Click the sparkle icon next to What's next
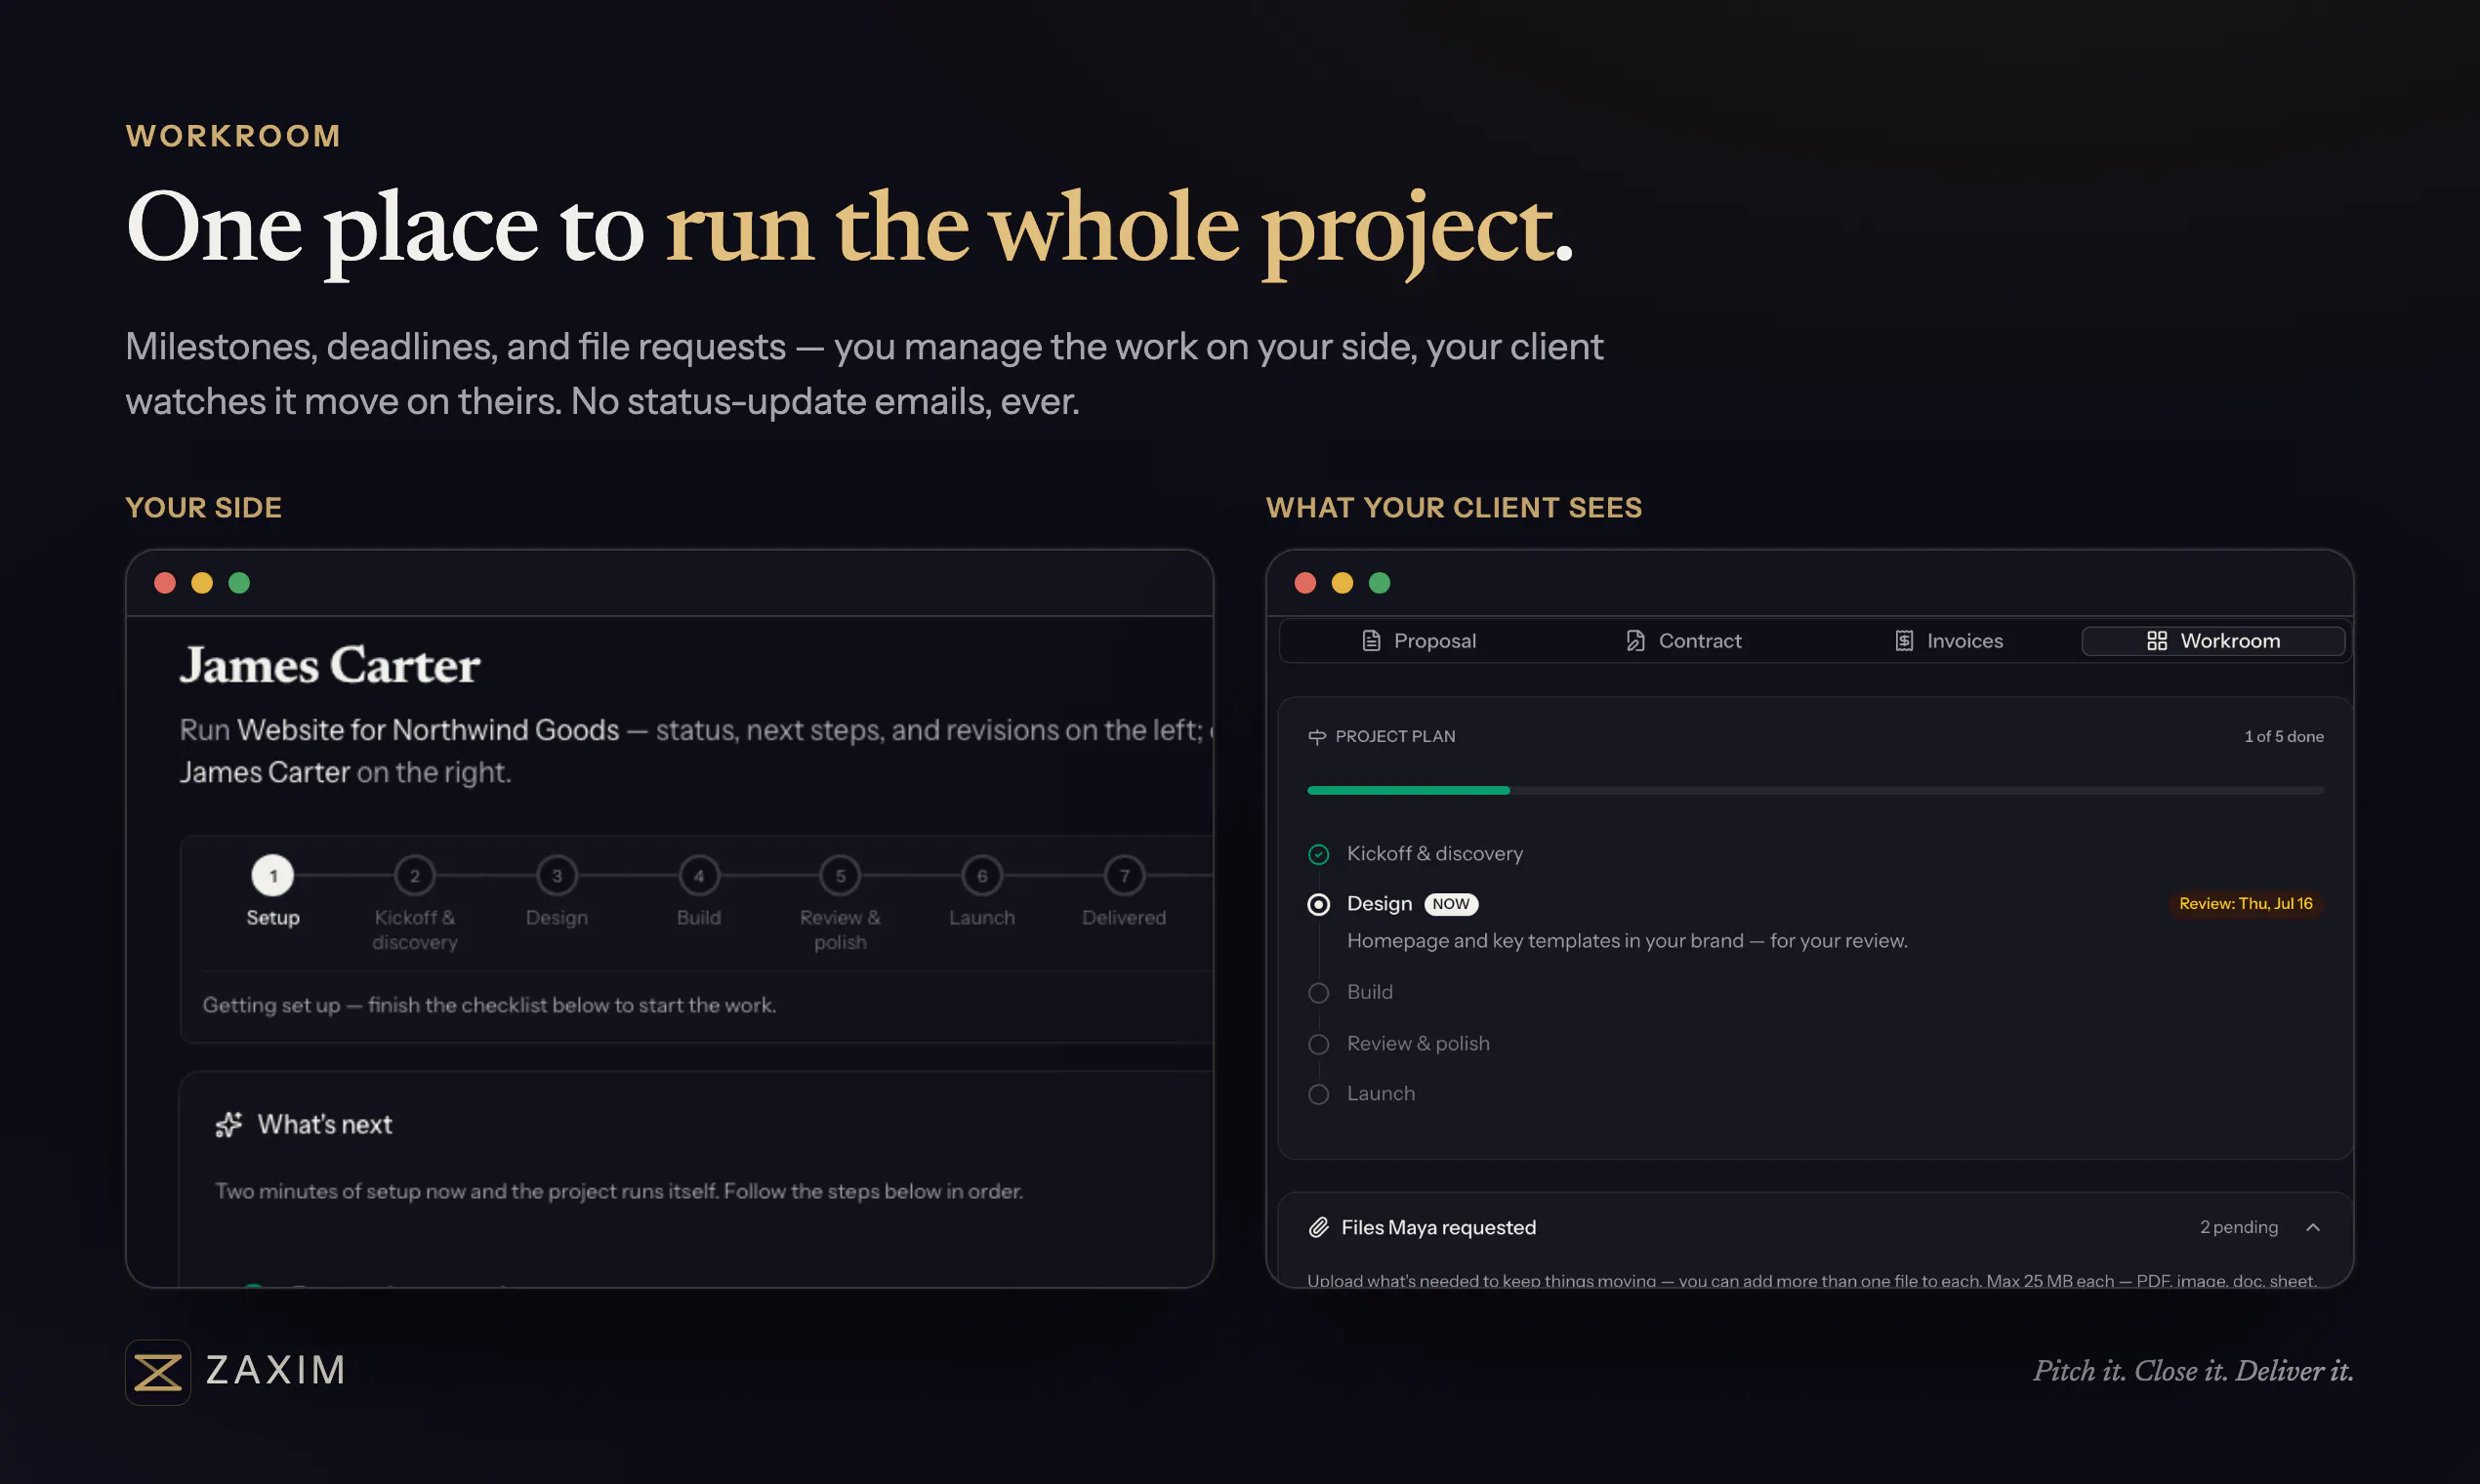This screenshot has height=1484, width=2480. pos(228,1125)
